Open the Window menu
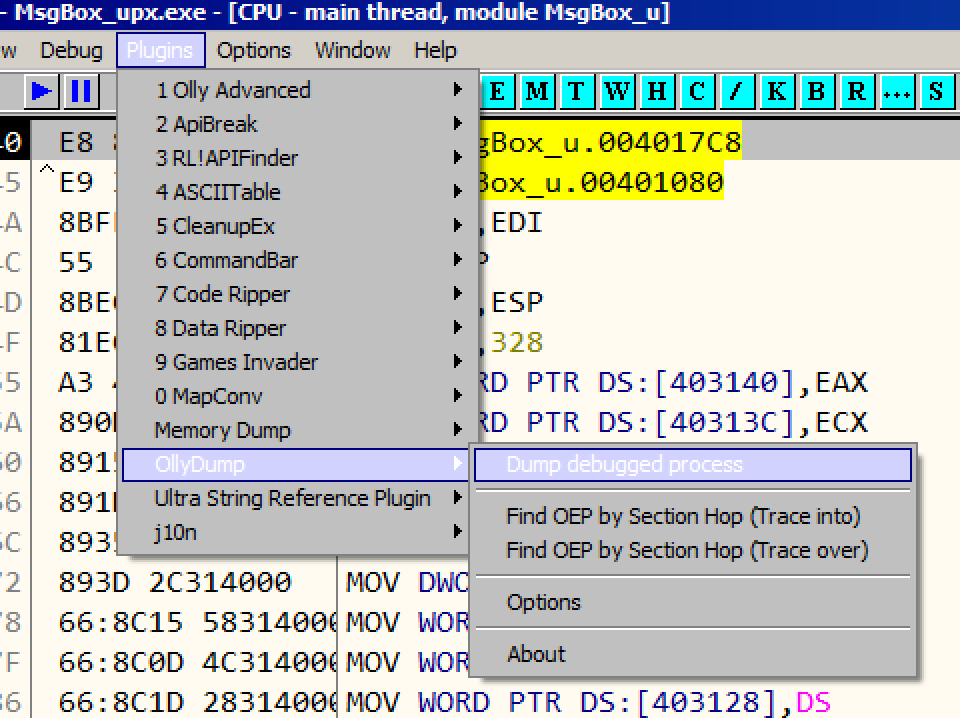Viewport: 960px width, 718px height. coord(353,50)
